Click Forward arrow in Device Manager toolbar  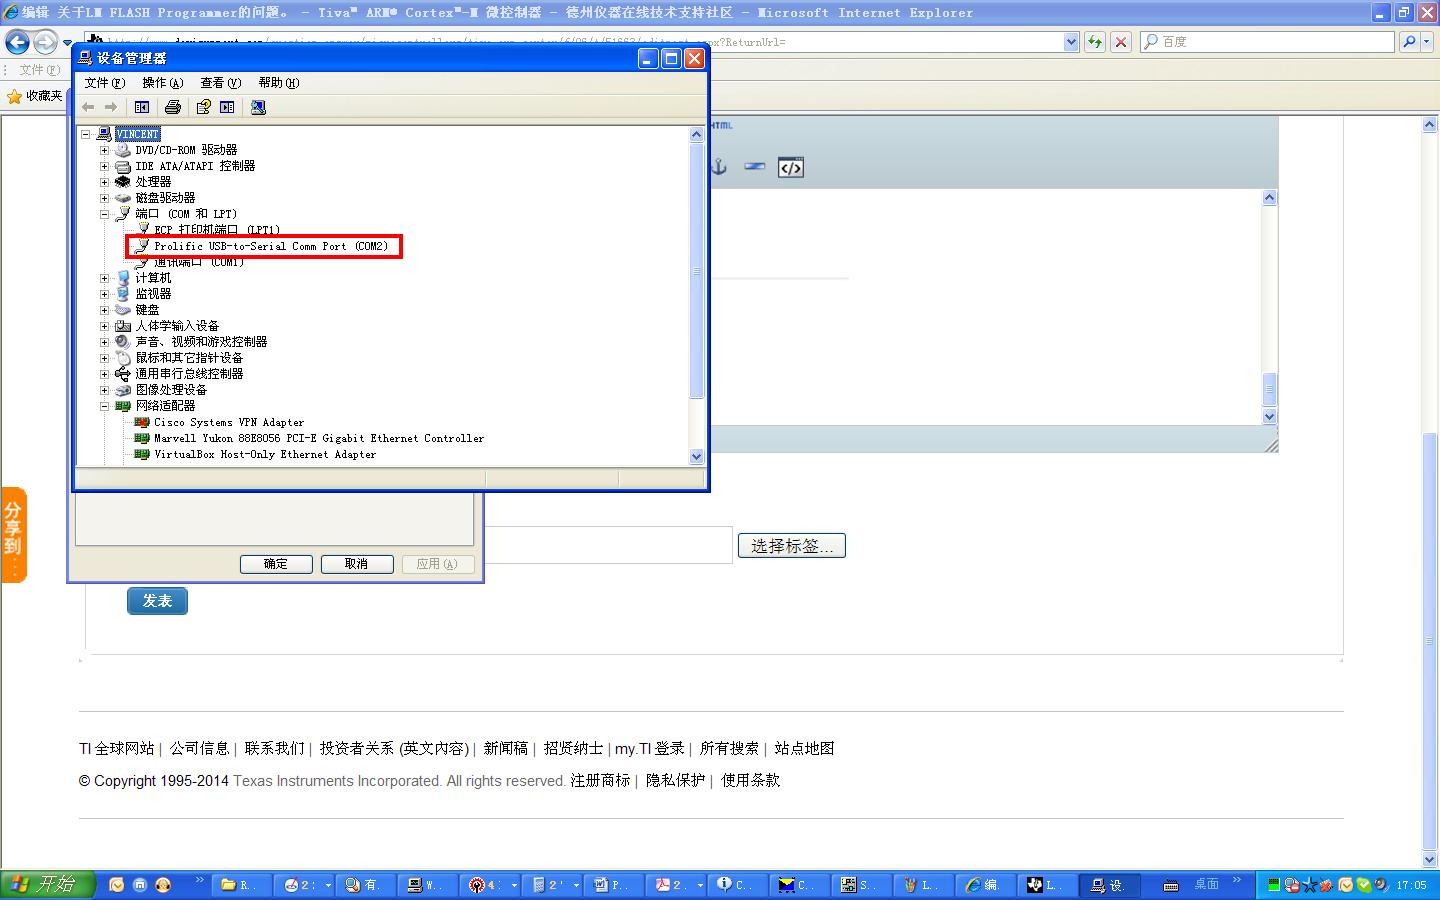tap(111, 107)
